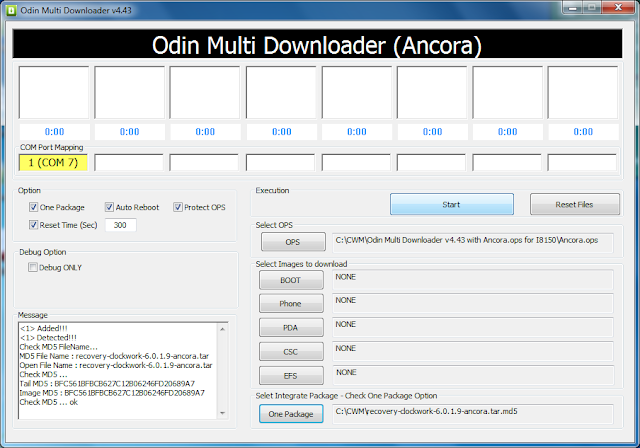Image resolution: width=640 pixels, height=448 pixels.
Task: Click the Odin Multi Downloader (Ancora) banner
Action: point(317,44)
